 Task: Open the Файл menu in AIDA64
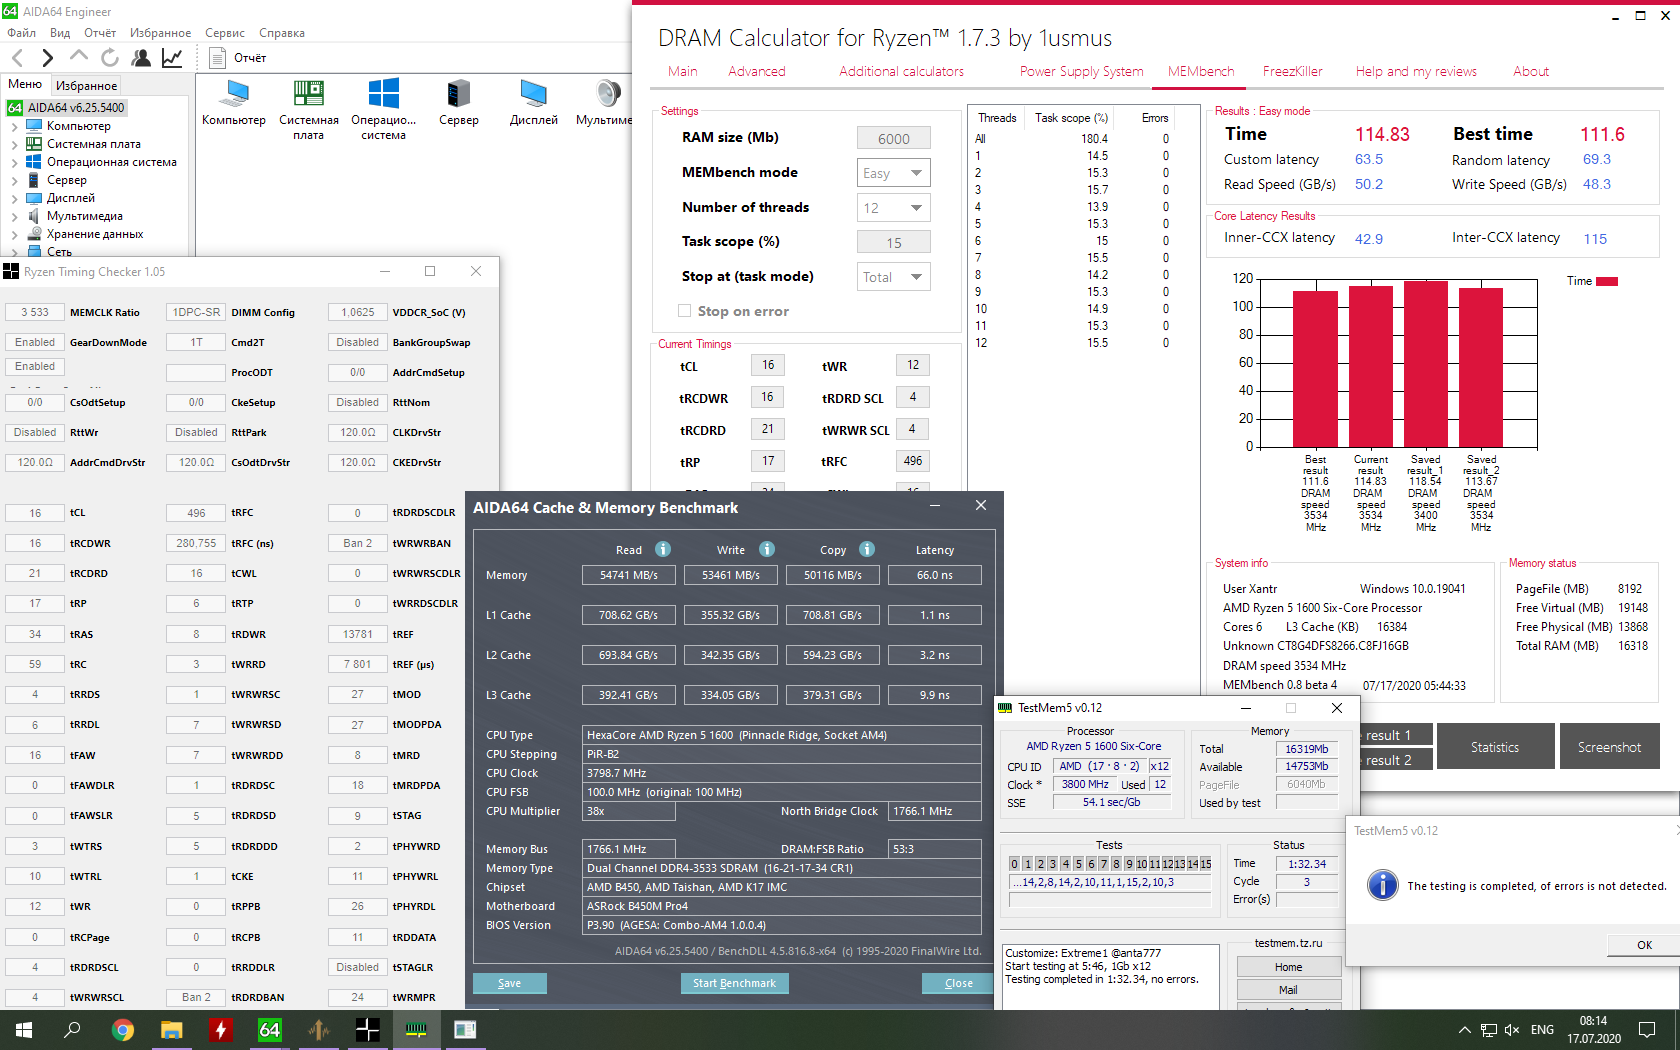(x=22, y=33)
